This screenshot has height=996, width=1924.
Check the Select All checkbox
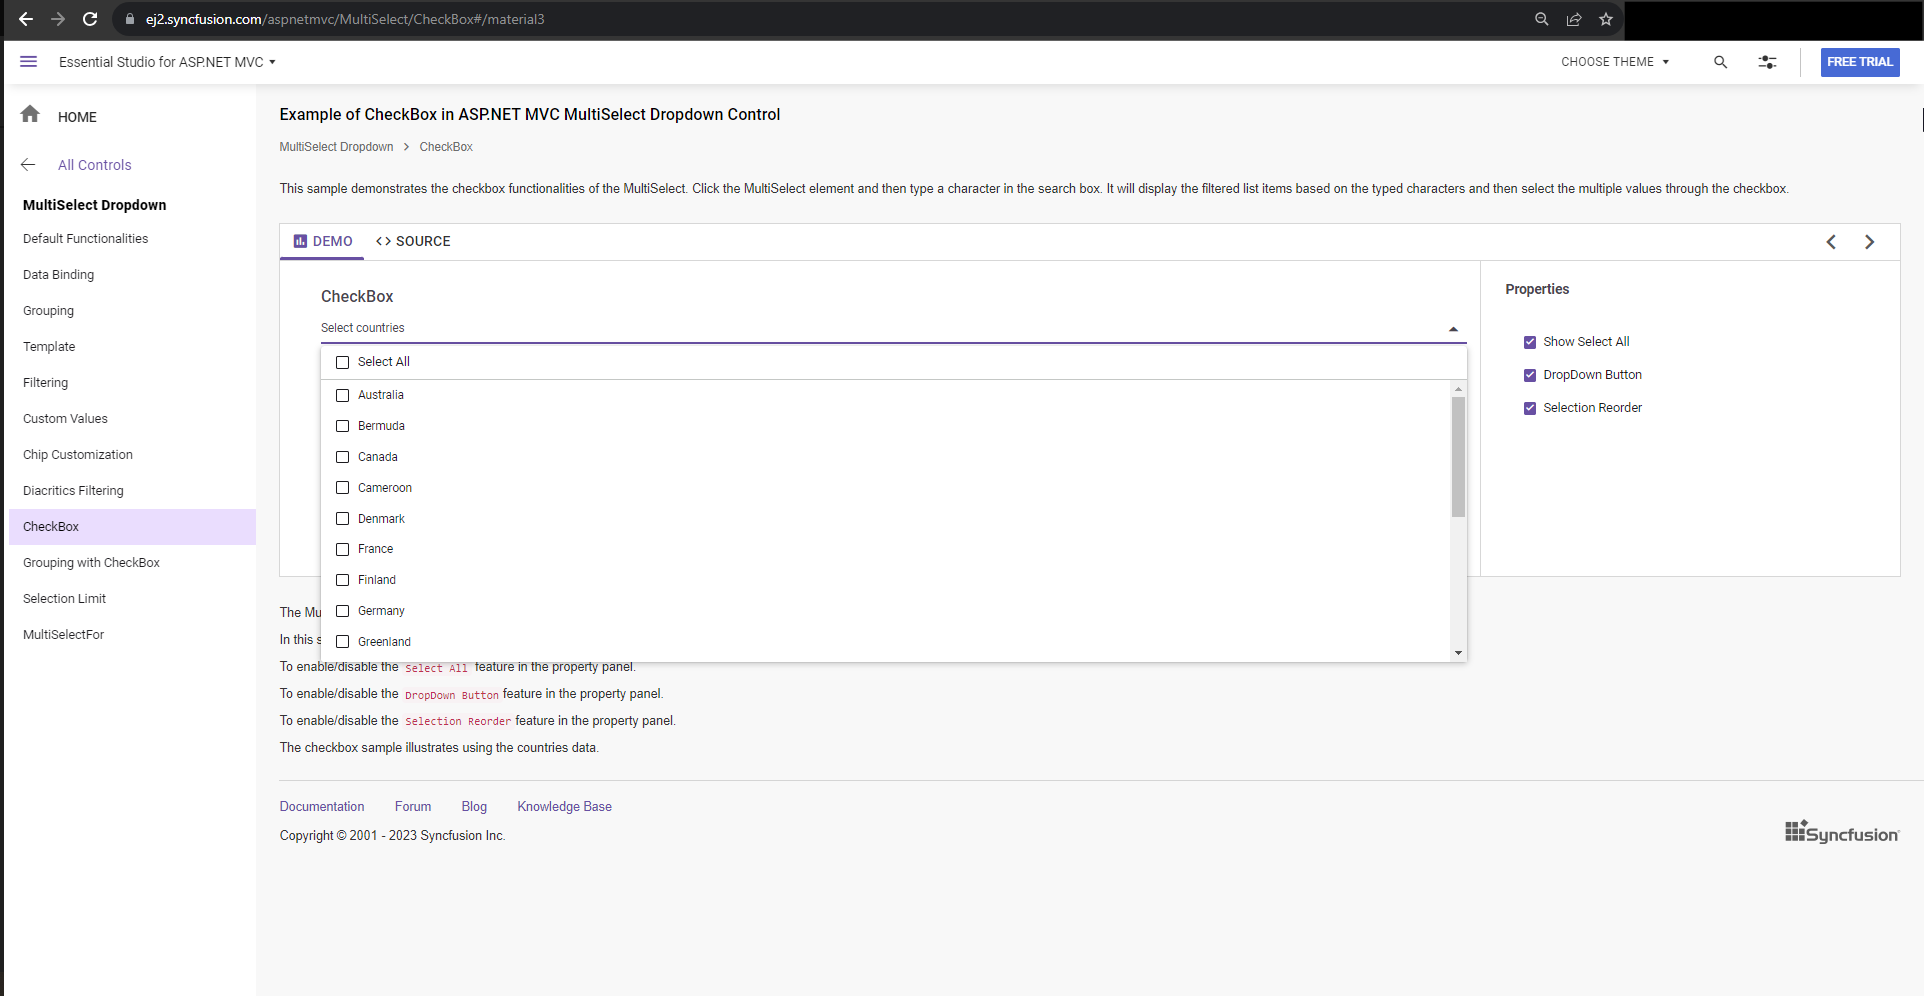[x=343, y=362]
